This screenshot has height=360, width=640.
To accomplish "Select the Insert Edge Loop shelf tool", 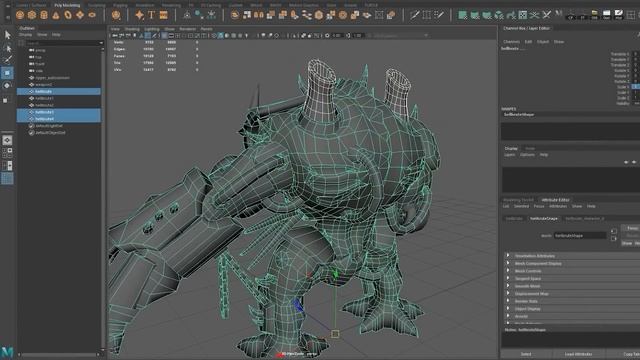I will (x=427, y=16).
